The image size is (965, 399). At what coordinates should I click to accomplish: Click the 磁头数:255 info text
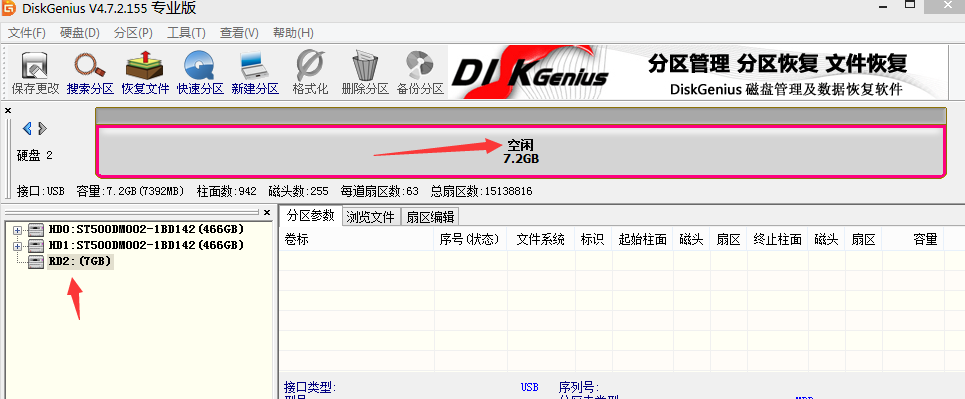point(298,191)
